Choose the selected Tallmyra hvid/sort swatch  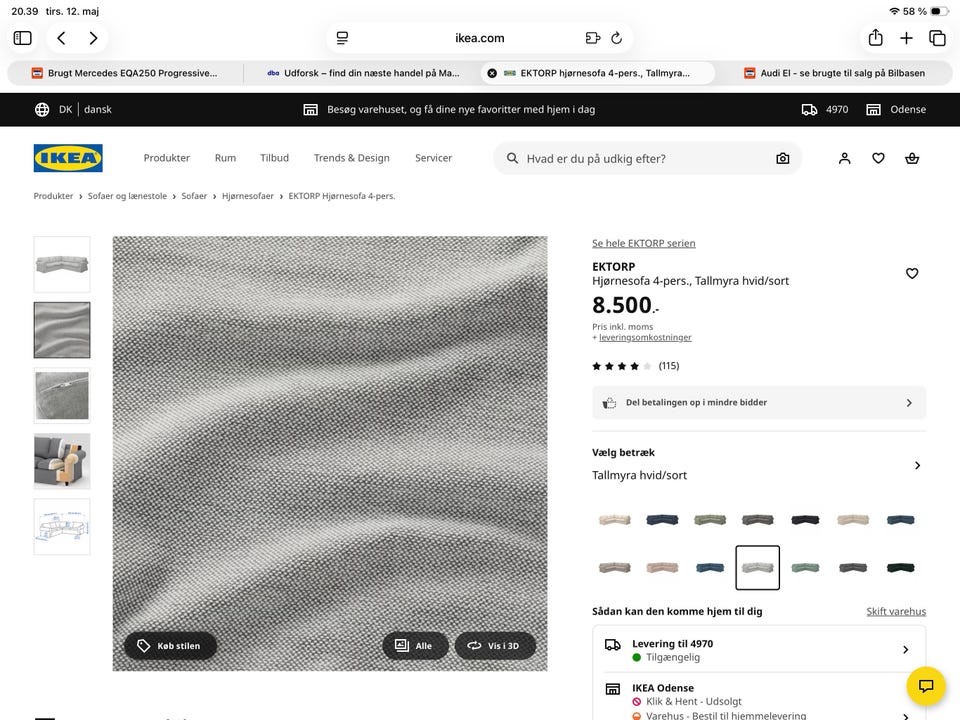(x=757, y=568)
